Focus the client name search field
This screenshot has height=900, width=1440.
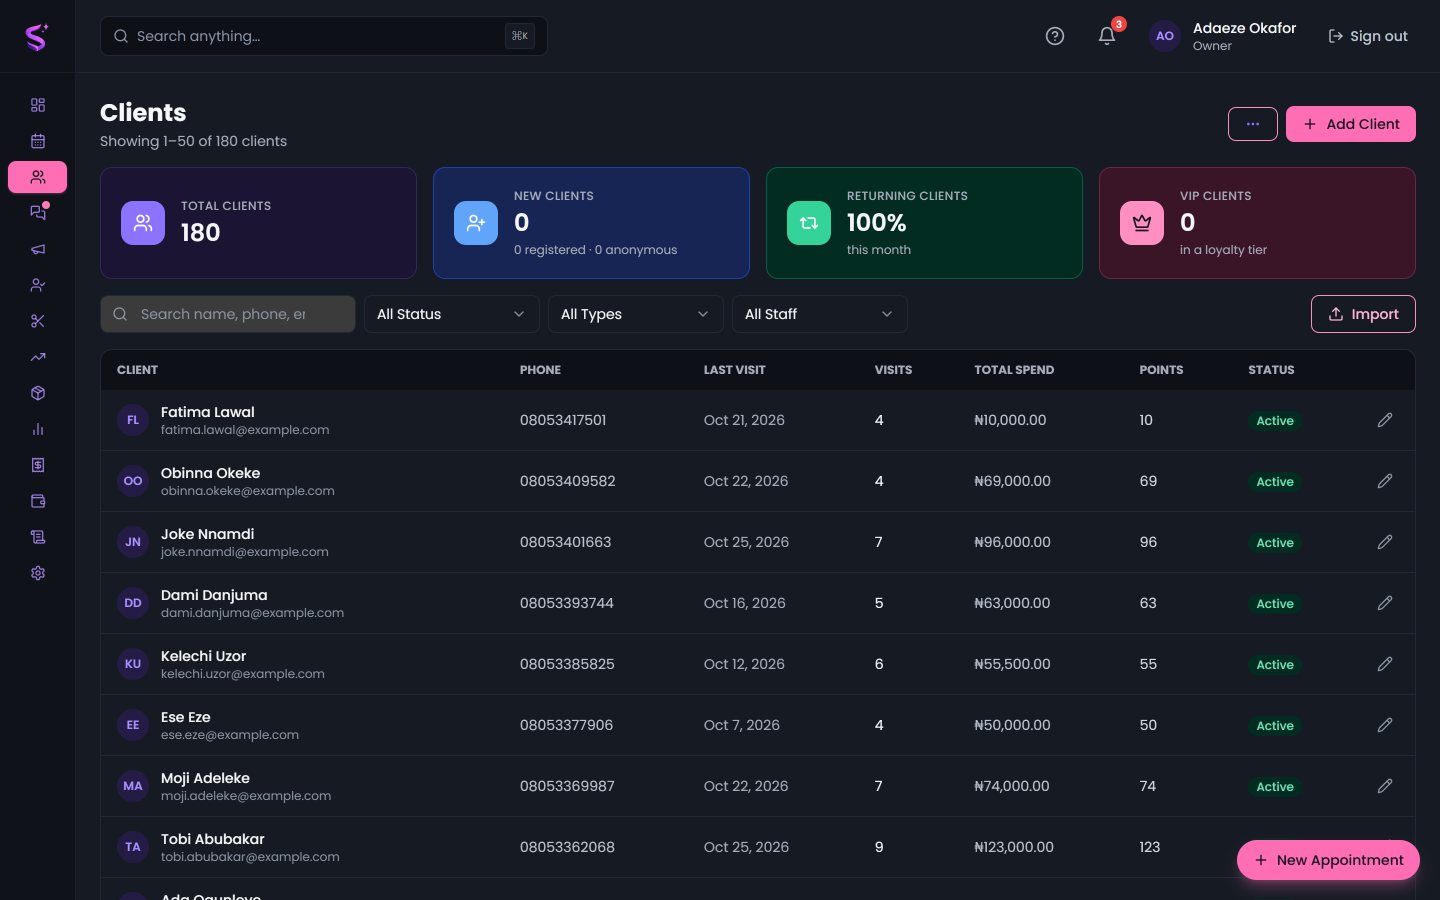228,314
